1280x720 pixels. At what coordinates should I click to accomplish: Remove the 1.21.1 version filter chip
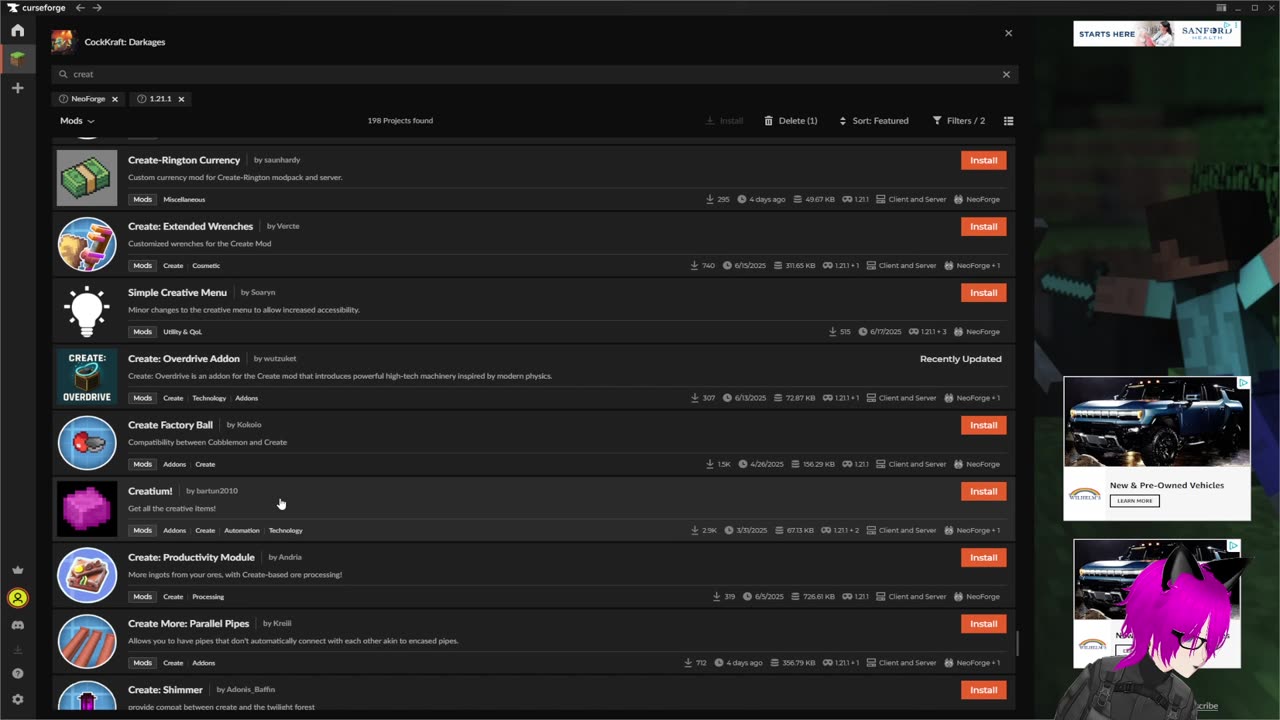181,99
